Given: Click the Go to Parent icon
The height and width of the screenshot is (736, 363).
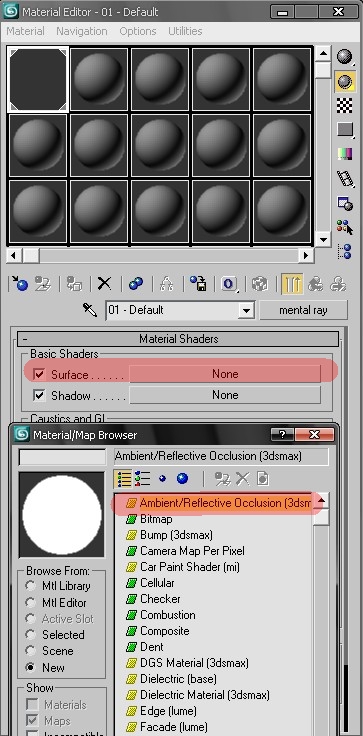Looking at the screenshot, I should coord(315,284).
